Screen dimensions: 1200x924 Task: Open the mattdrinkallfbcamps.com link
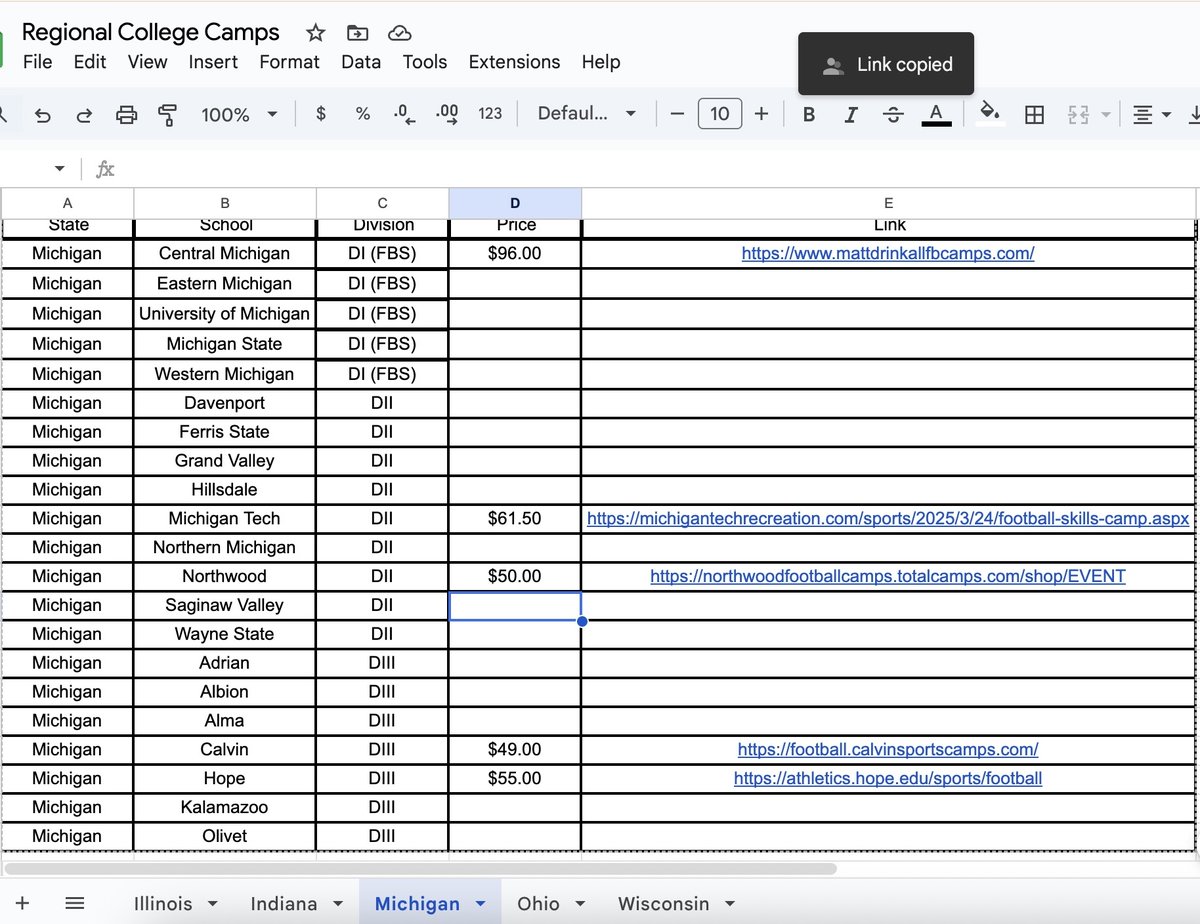(x=888, y=253)
